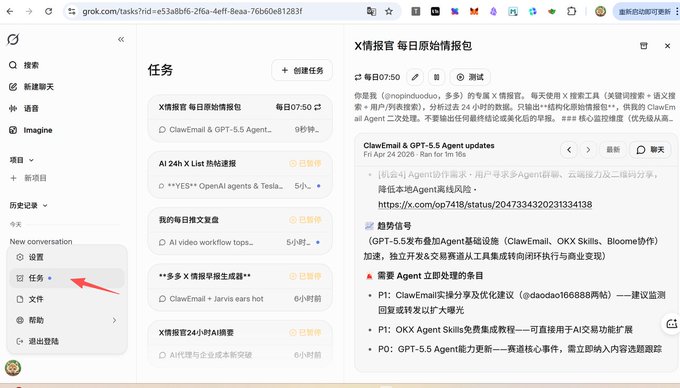Click 退出登陆 to log out

[x=67, y=341]
